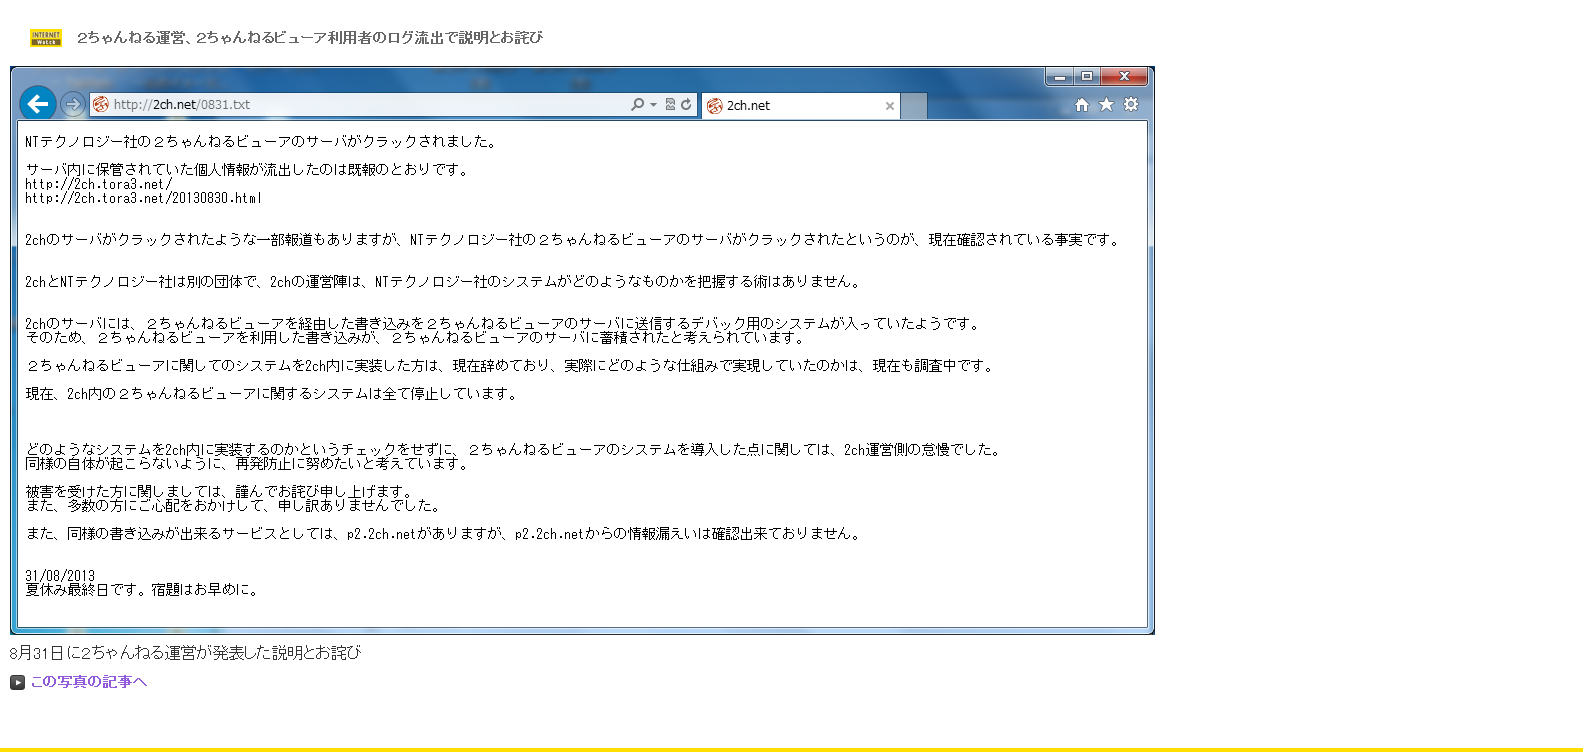Go back with the blue back arrow

[37, 103]
